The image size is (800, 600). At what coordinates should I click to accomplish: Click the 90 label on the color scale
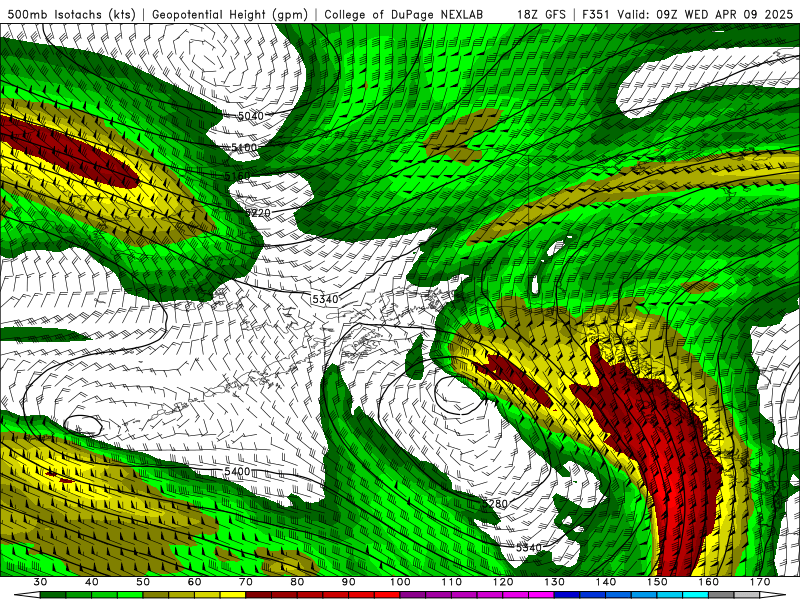pyautogui.click(x=348, y=582)
